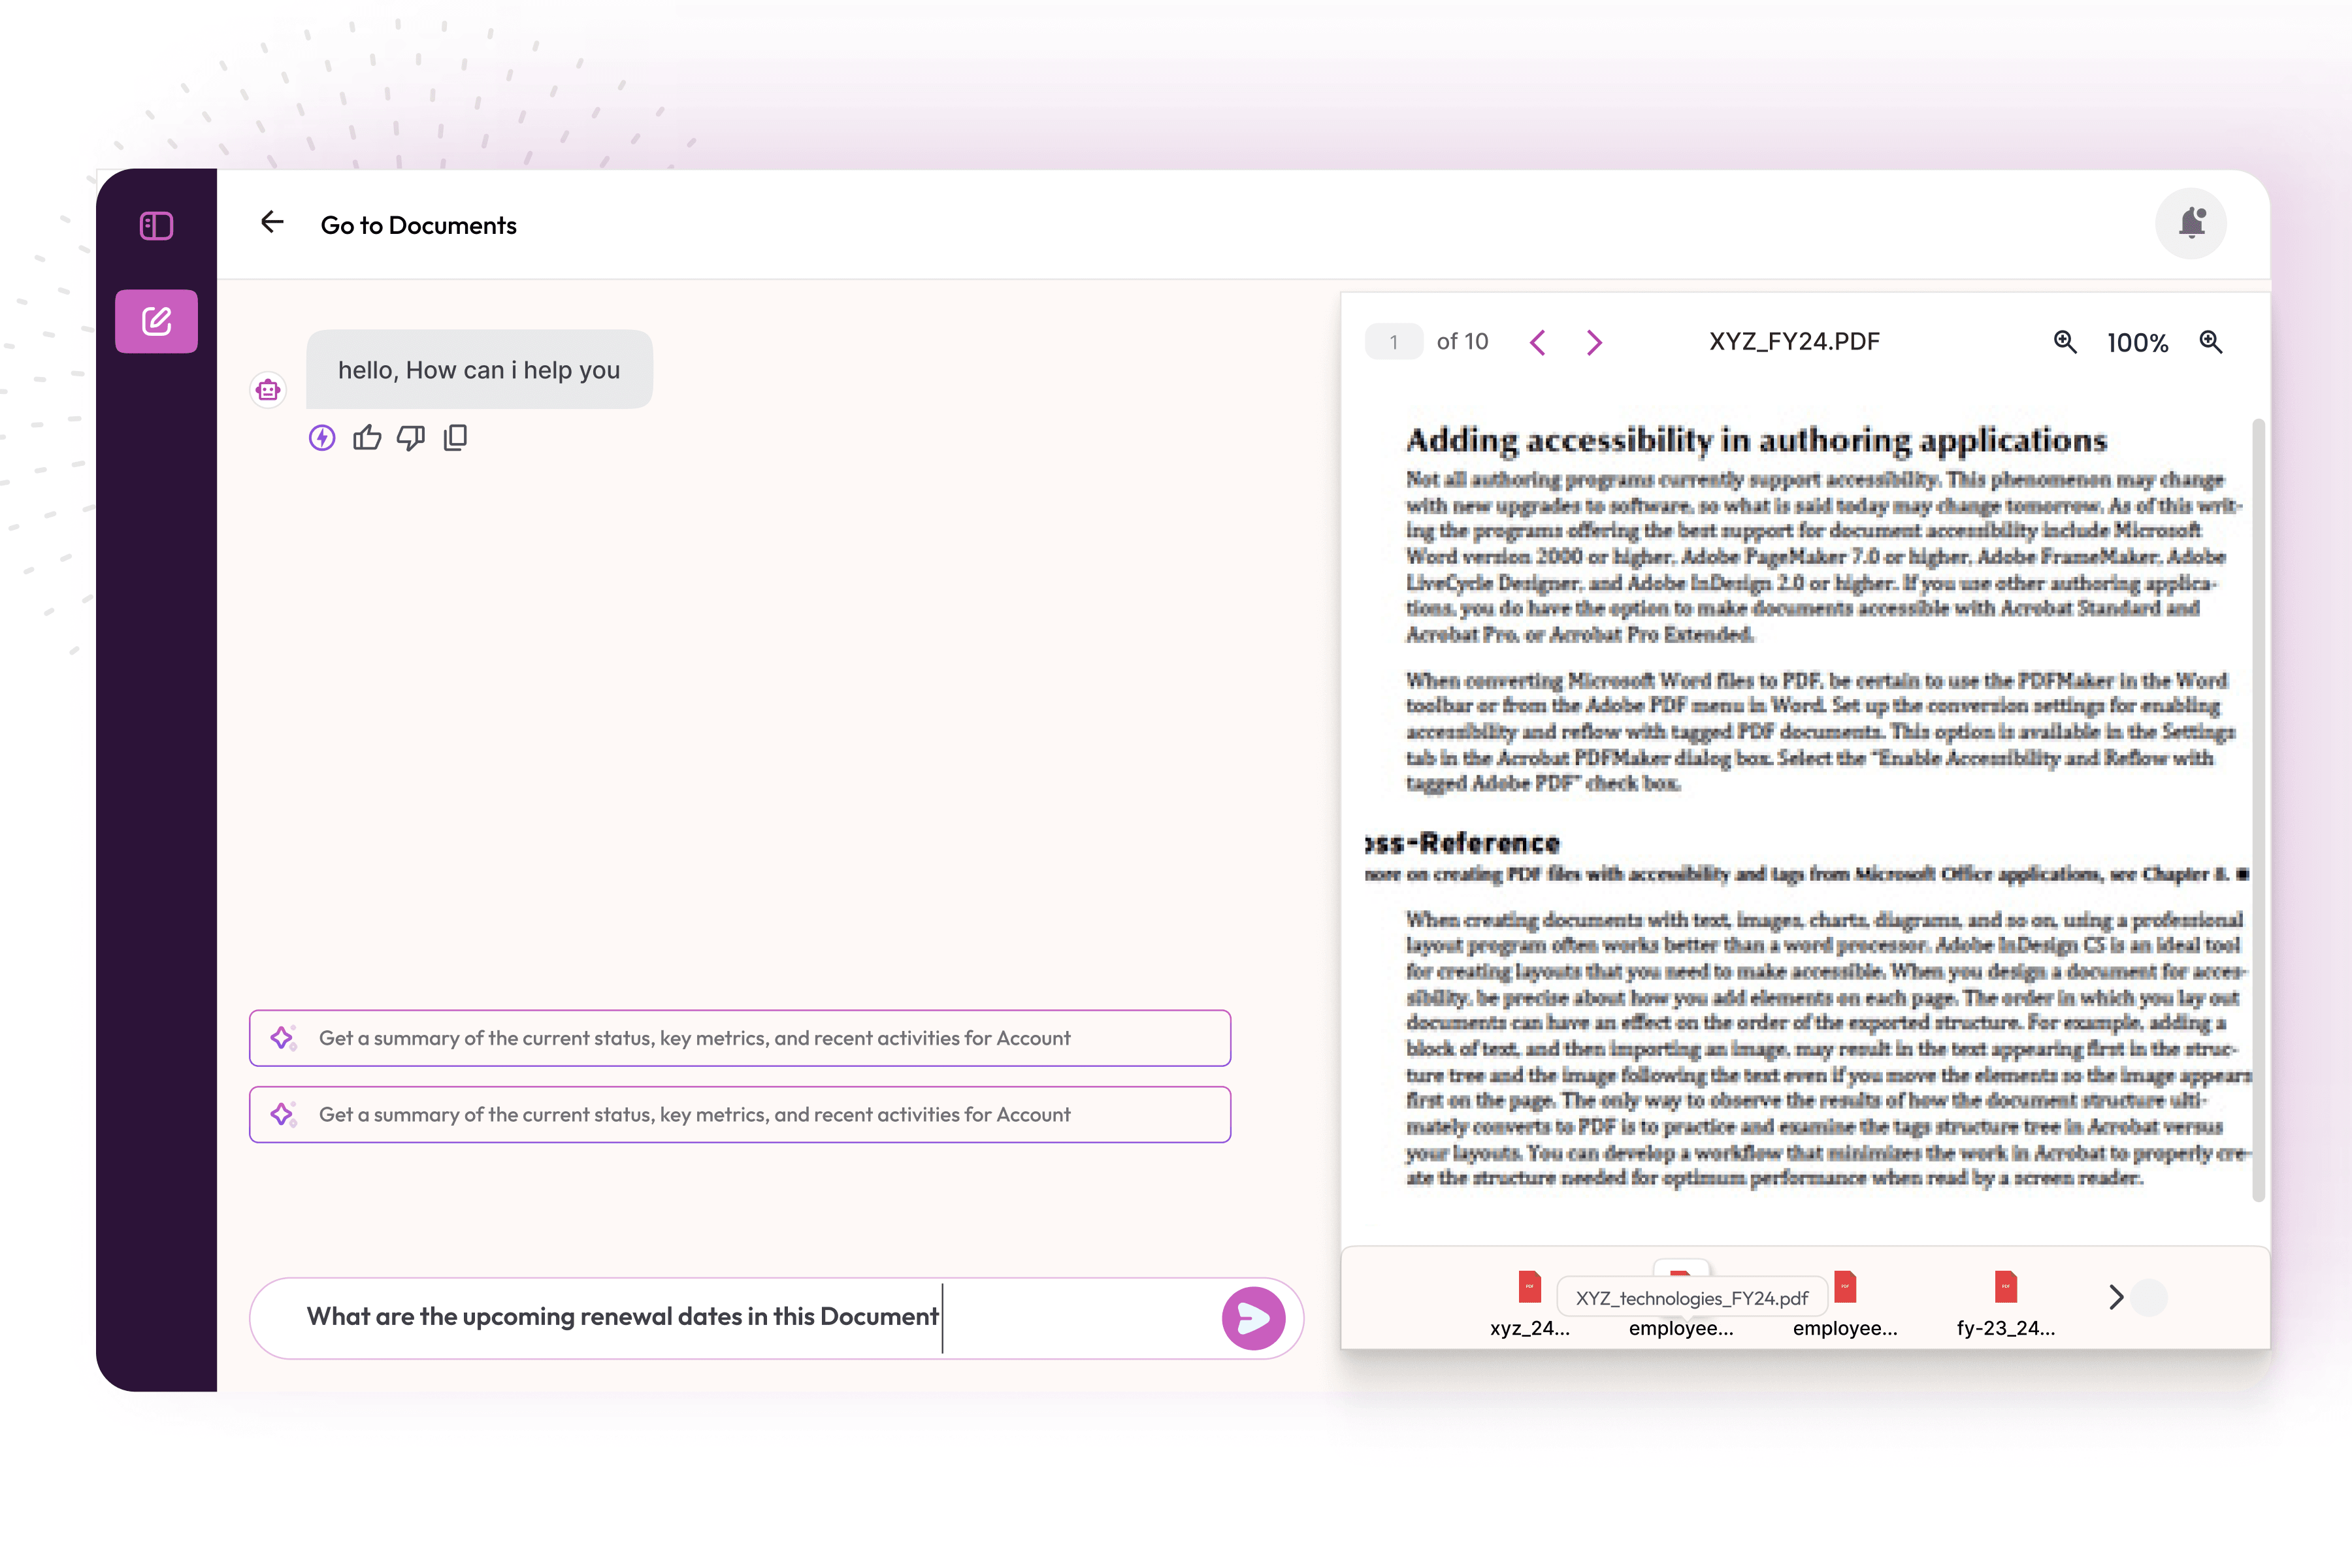Click the purple new chat edit icon
Screen dimensions: 2352x1568
click(x=156, y=321)
